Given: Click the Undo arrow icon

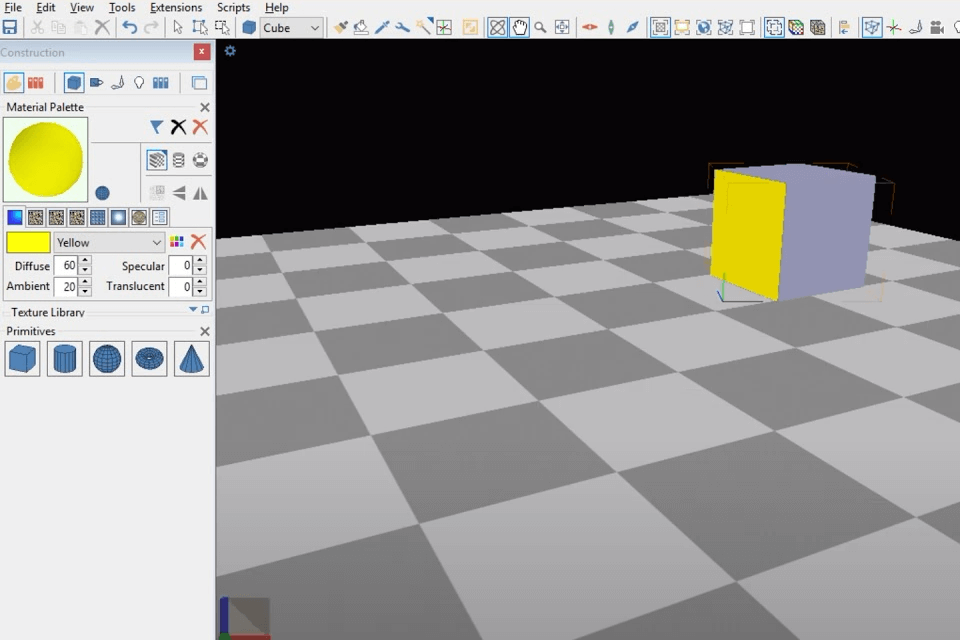Looking at the screenshot, I should 131,27.
